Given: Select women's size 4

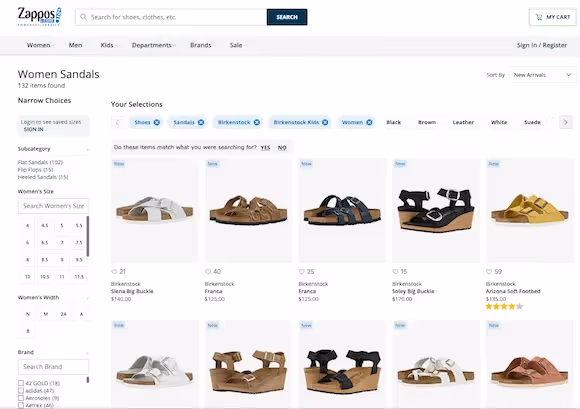Looking at the screenshot, I should coord(27,226).
